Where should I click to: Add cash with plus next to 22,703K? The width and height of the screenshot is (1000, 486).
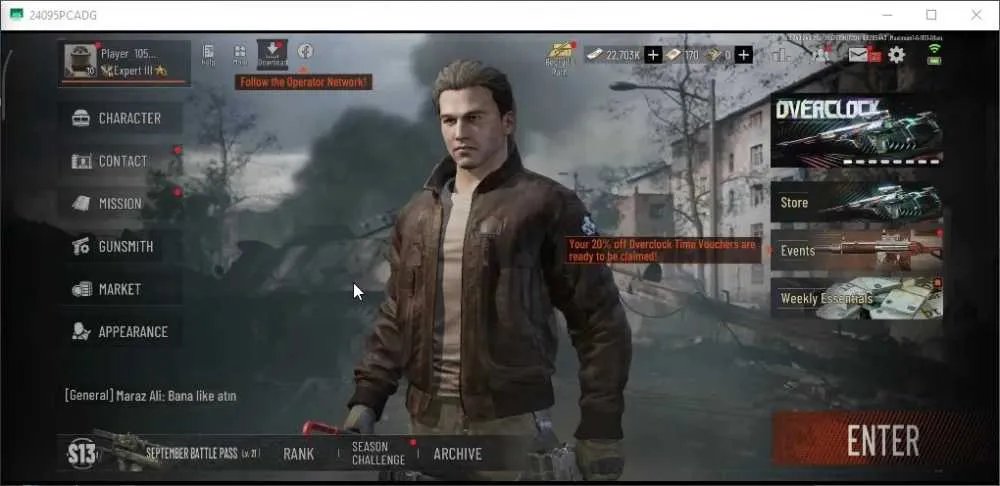(x=652, y=55)
